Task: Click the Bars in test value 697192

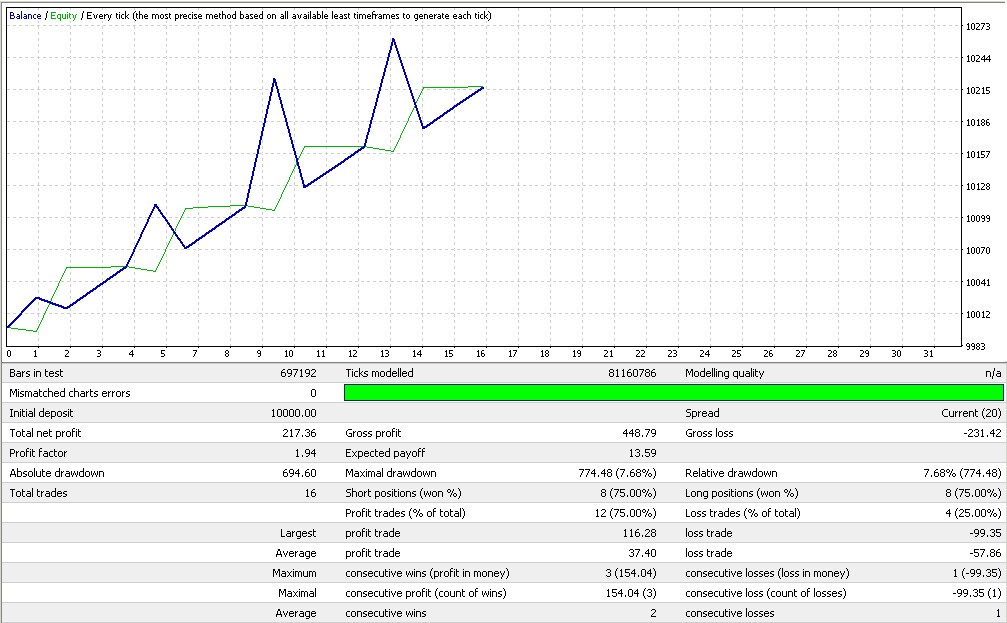Action: click(x=298, y=373)
